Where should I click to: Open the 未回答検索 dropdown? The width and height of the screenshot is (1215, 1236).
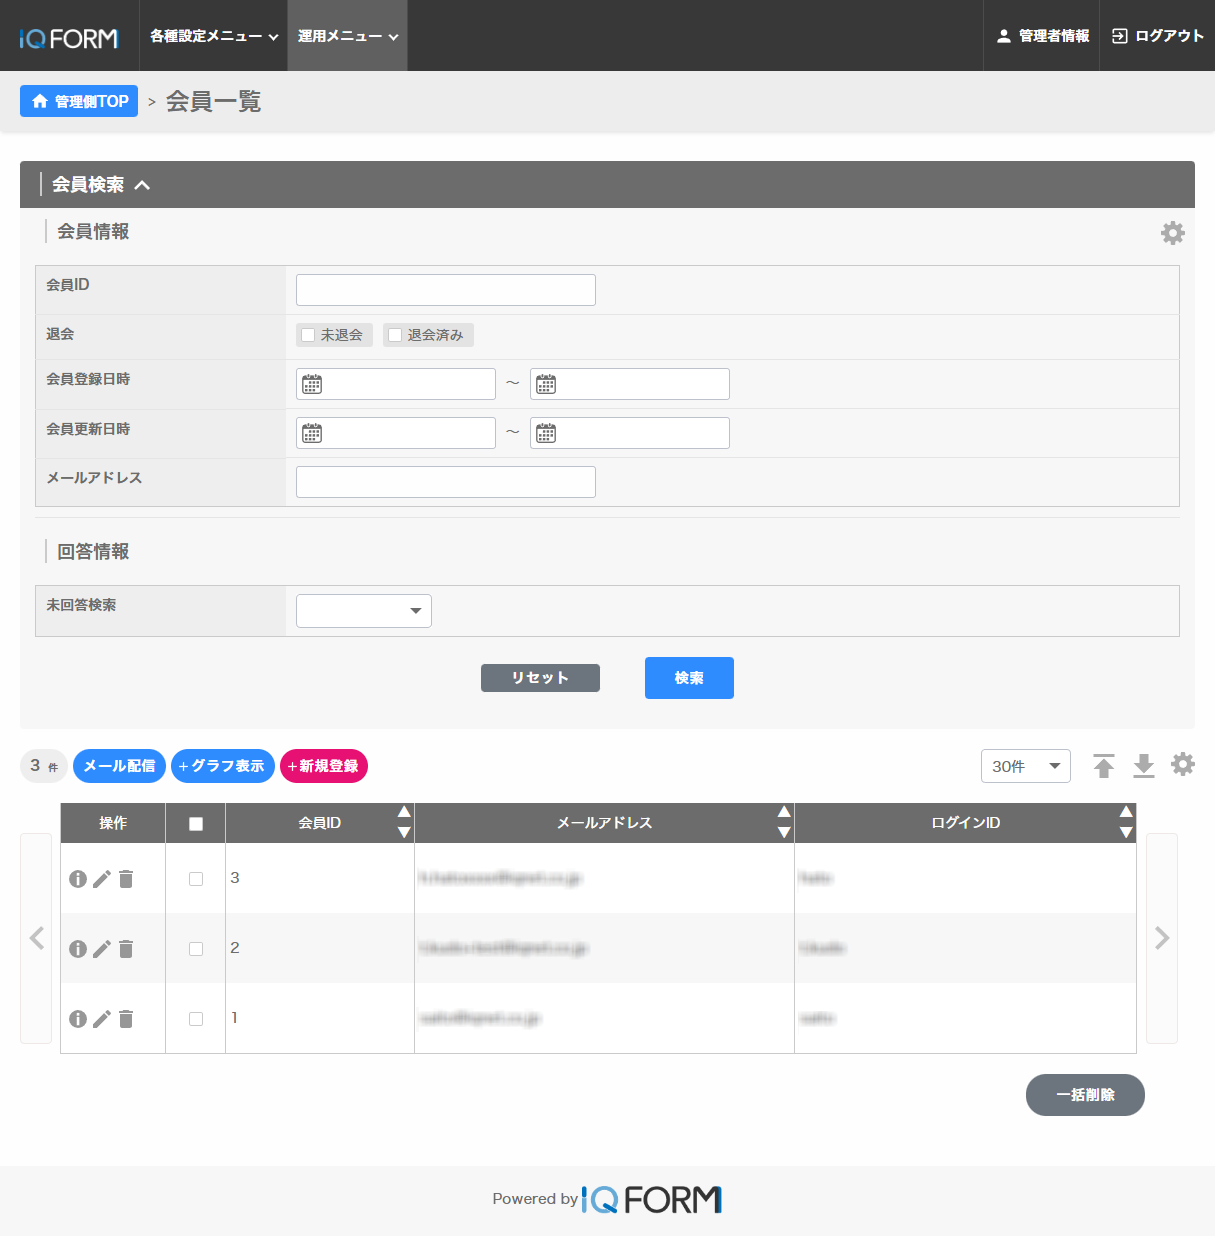(x=362, y=610)
